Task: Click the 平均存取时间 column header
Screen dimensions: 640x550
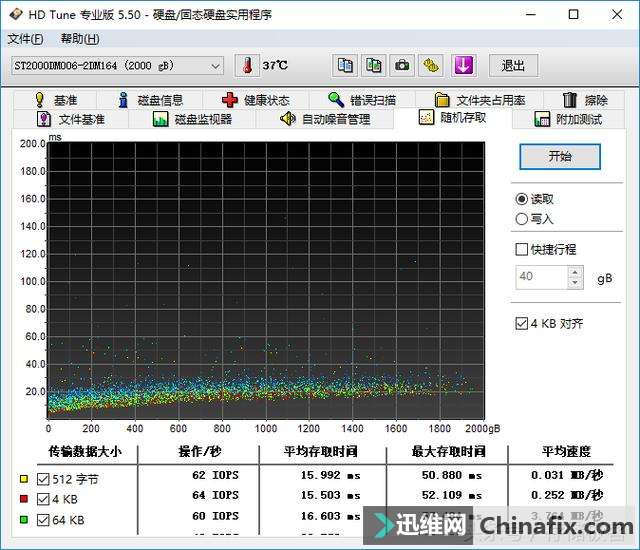Action: coord(321,451)
